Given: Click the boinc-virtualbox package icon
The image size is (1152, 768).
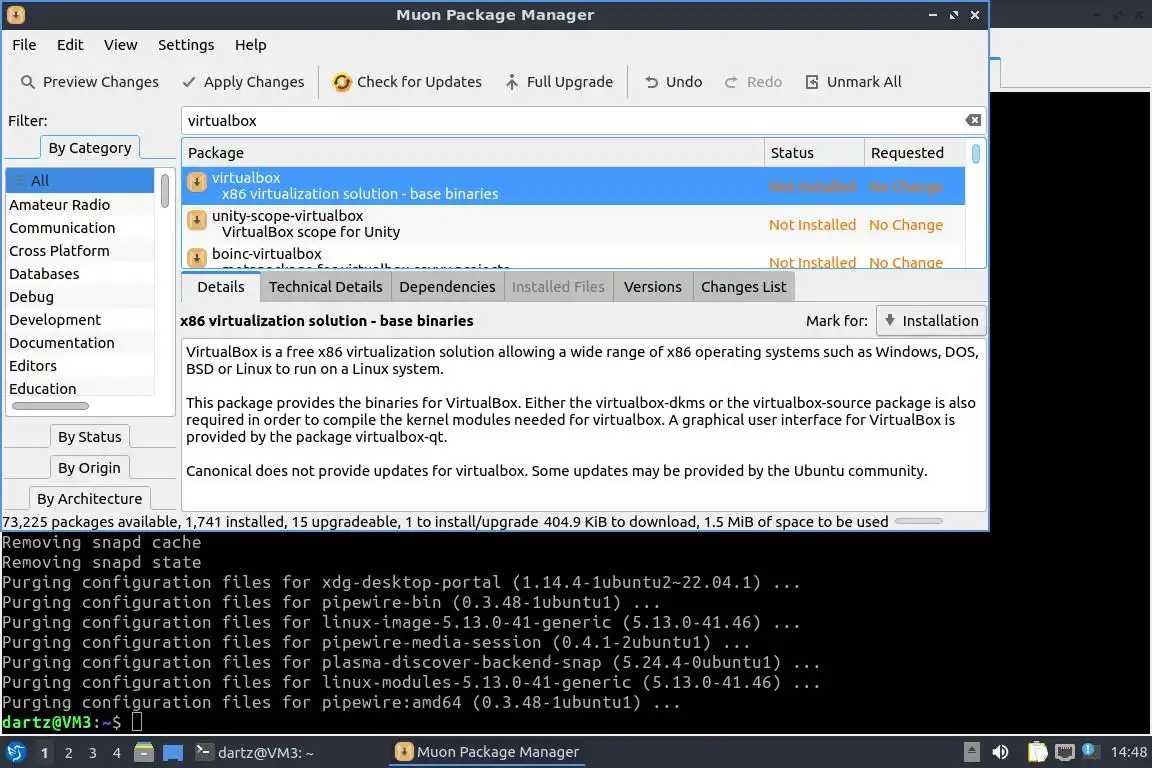Looking at the screenshot, I should click(x=197, y=258).
